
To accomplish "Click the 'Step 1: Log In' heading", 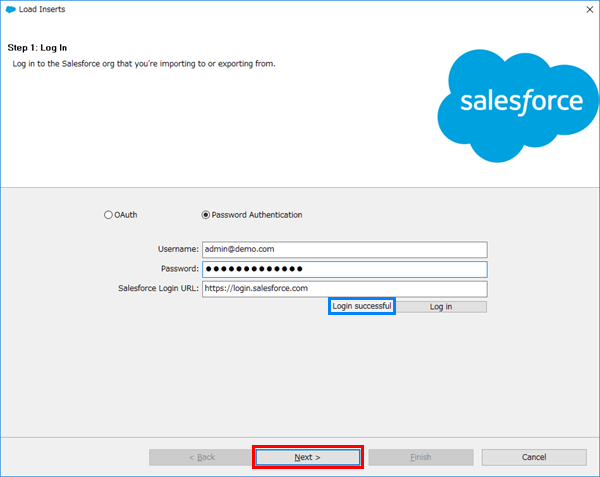I will click(x=37, y=48).
